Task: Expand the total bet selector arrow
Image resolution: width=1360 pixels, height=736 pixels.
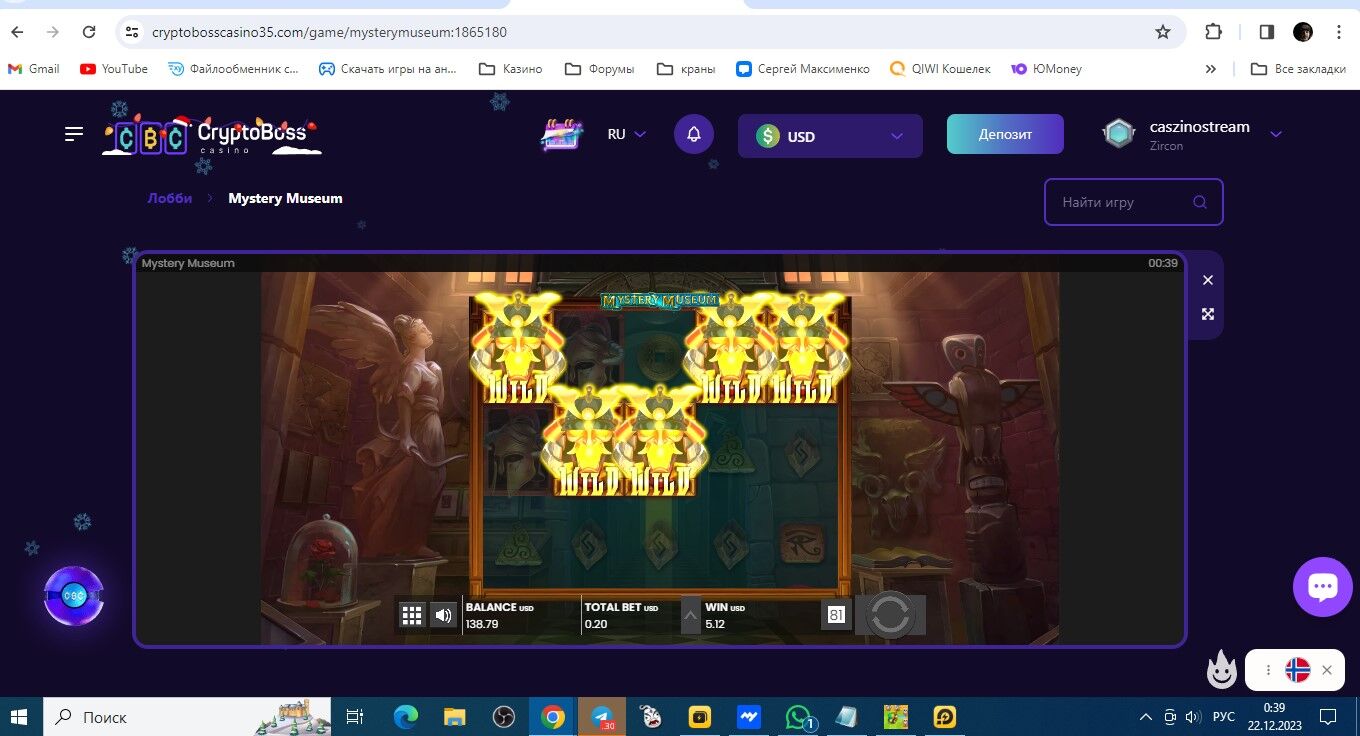Action: 690,616
